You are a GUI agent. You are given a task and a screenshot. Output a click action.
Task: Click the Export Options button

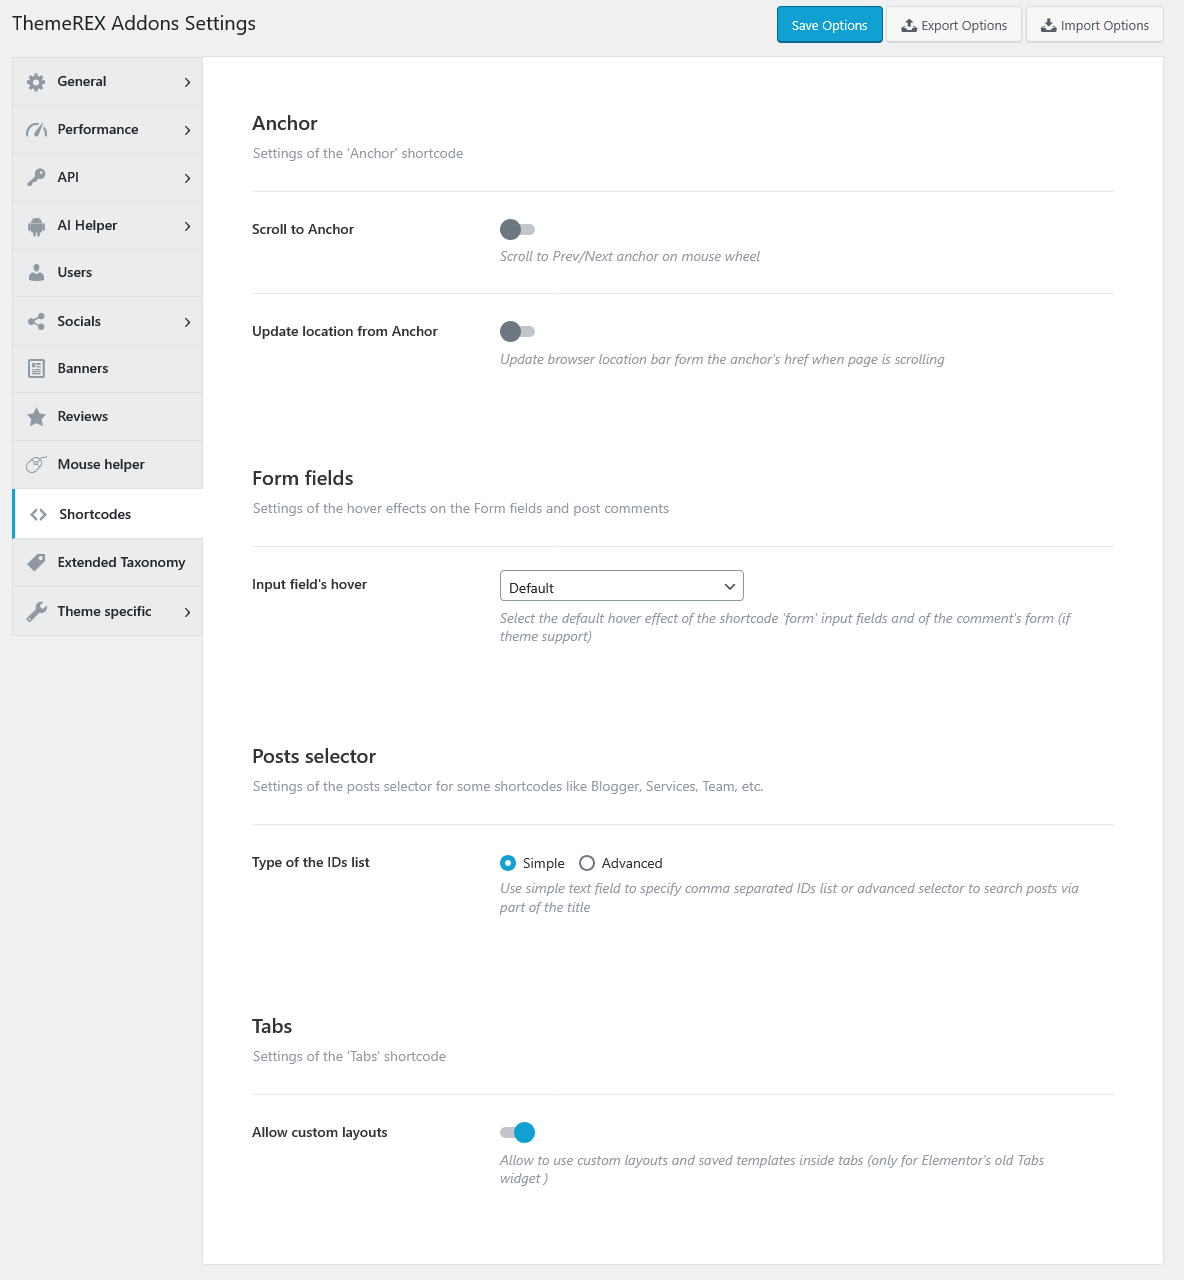[x=954, y=25]
